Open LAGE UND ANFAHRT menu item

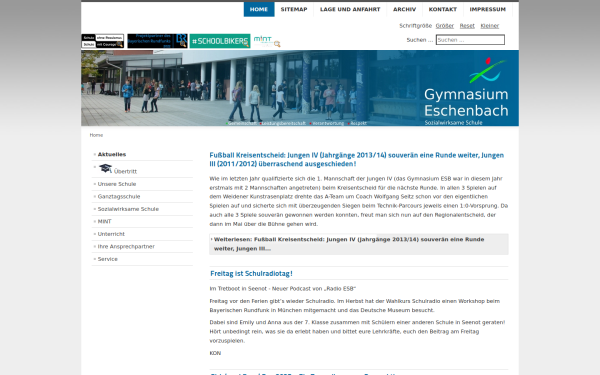coord(350,9)
